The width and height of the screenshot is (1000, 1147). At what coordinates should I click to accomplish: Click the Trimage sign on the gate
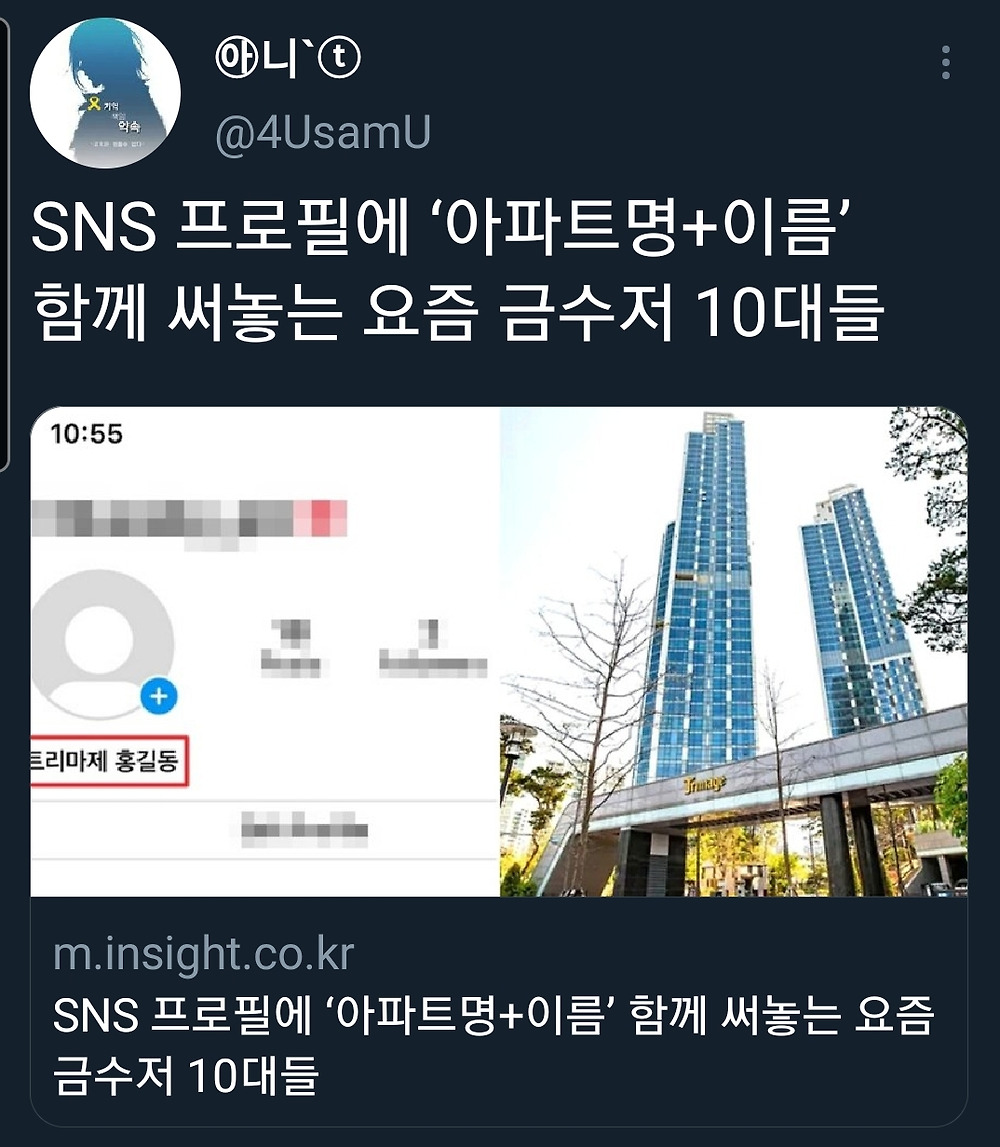tap(704, 785)
